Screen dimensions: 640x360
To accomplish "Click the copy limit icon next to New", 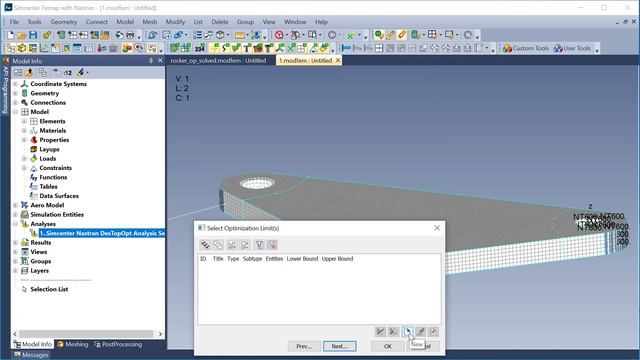I will 393,331.
